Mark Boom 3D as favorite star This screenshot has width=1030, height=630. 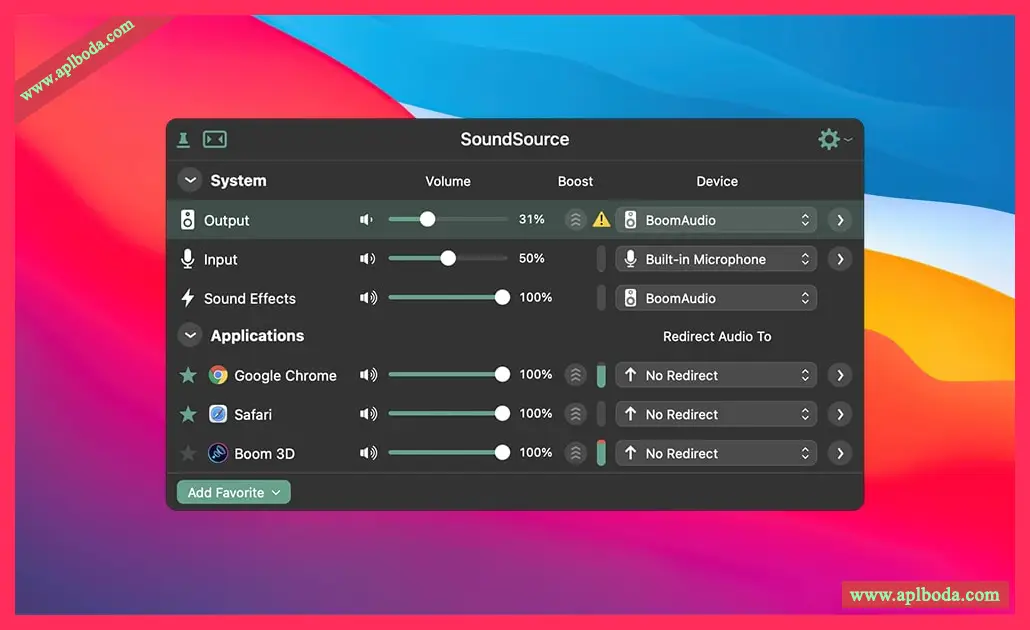click(x=188, y=453)
